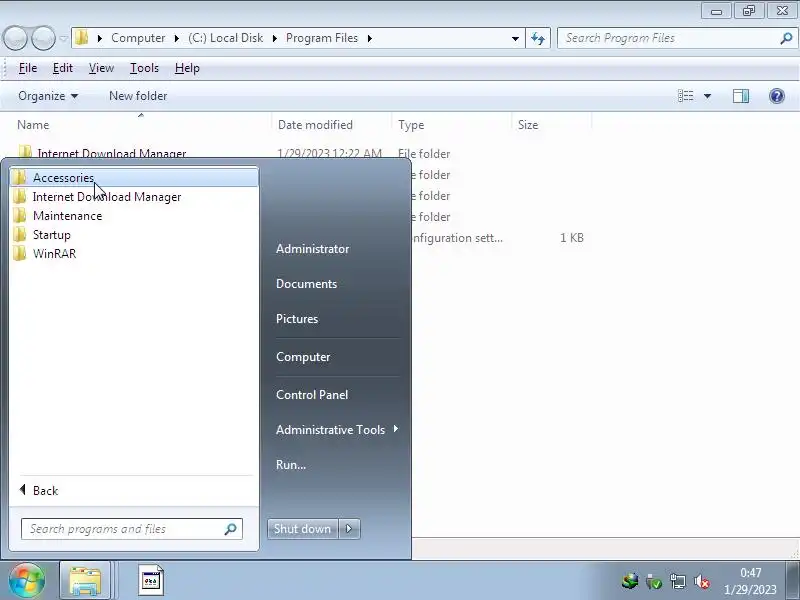Click the Accessories folder icon
This screenshot has height=600, width=800.
(19, 177)
